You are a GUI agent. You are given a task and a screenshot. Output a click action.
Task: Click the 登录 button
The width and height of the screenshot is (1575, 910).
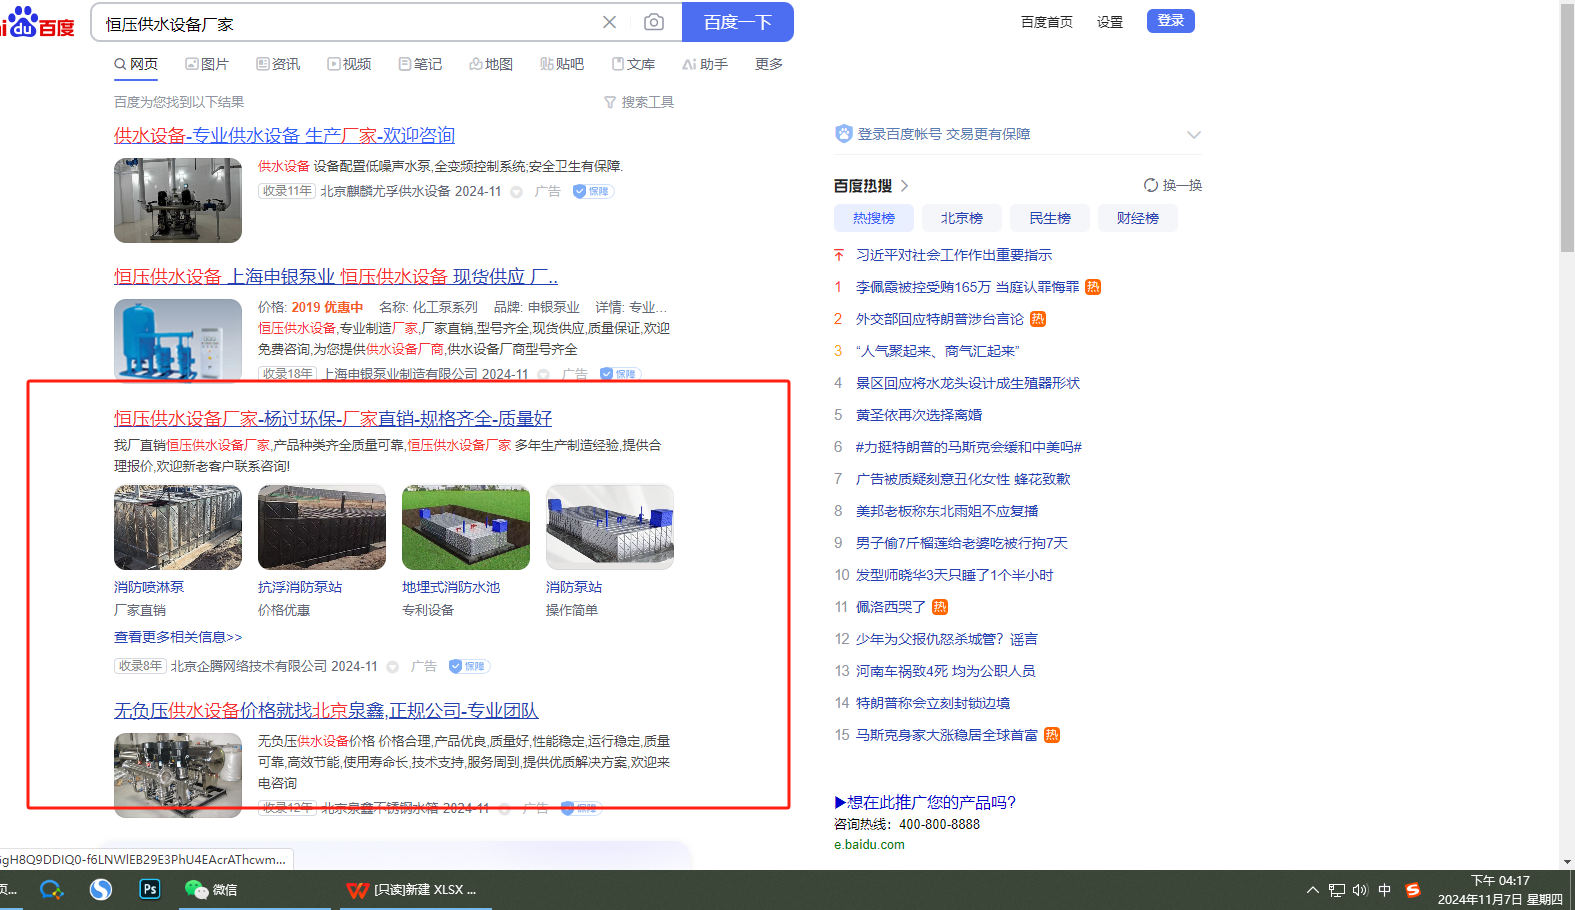pos(1170,21)
